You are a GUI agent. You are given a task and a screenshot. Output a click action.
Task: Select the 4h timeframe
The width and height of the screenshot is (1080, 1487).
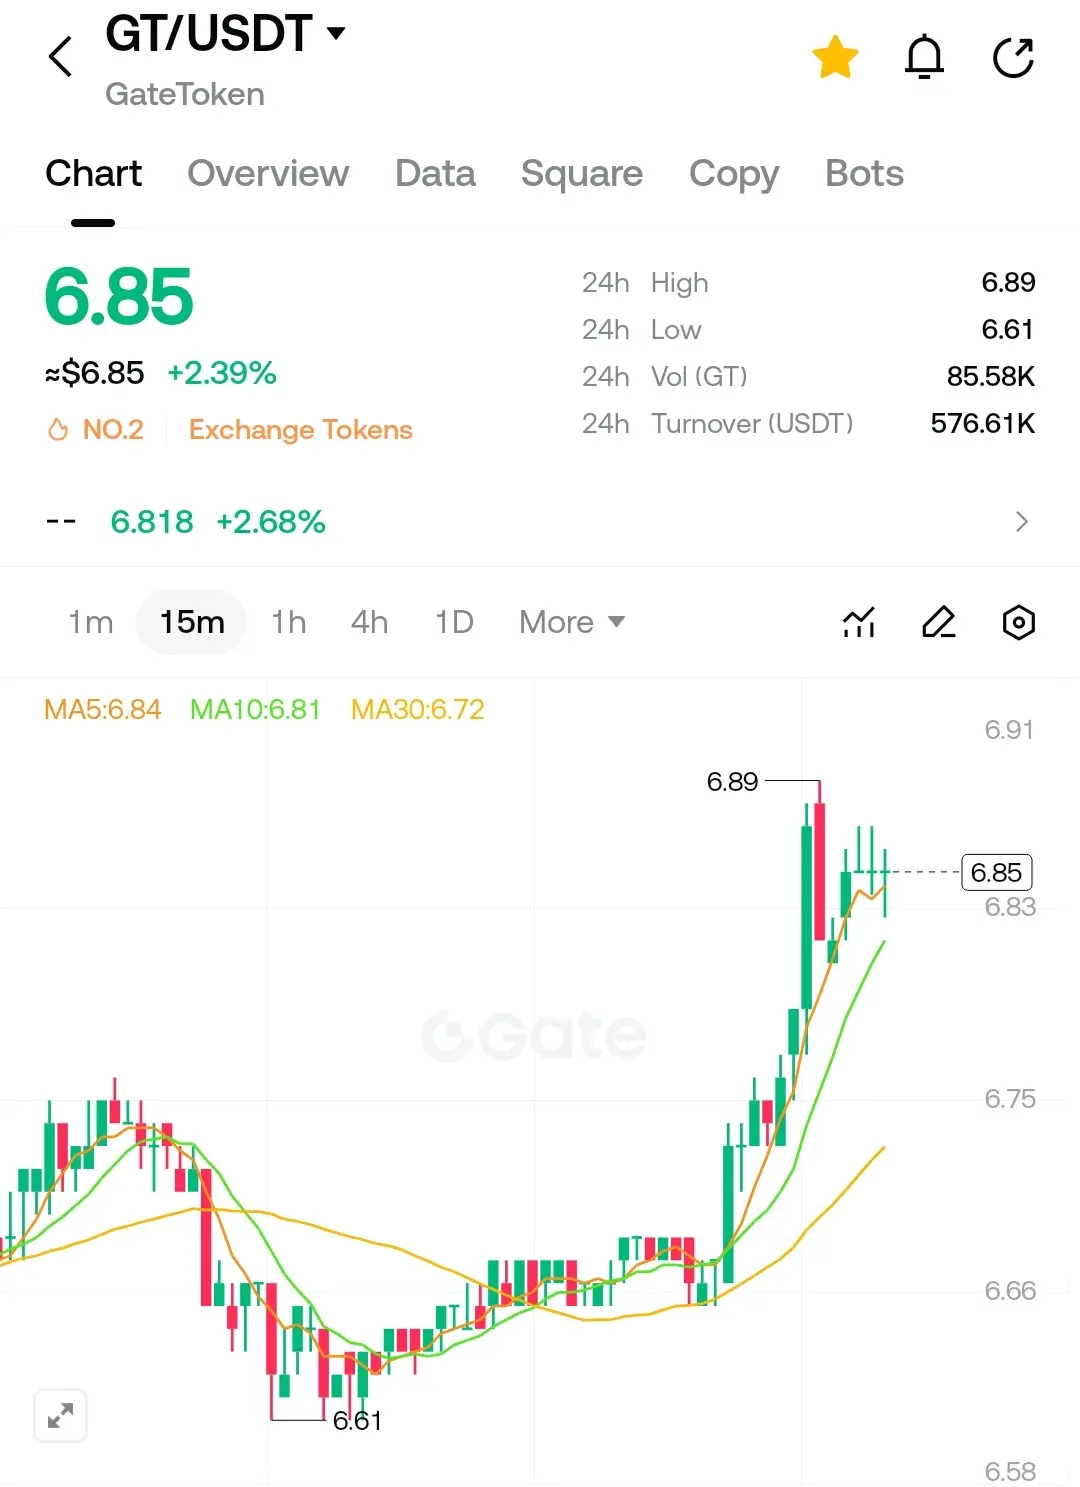click(369, 622)
